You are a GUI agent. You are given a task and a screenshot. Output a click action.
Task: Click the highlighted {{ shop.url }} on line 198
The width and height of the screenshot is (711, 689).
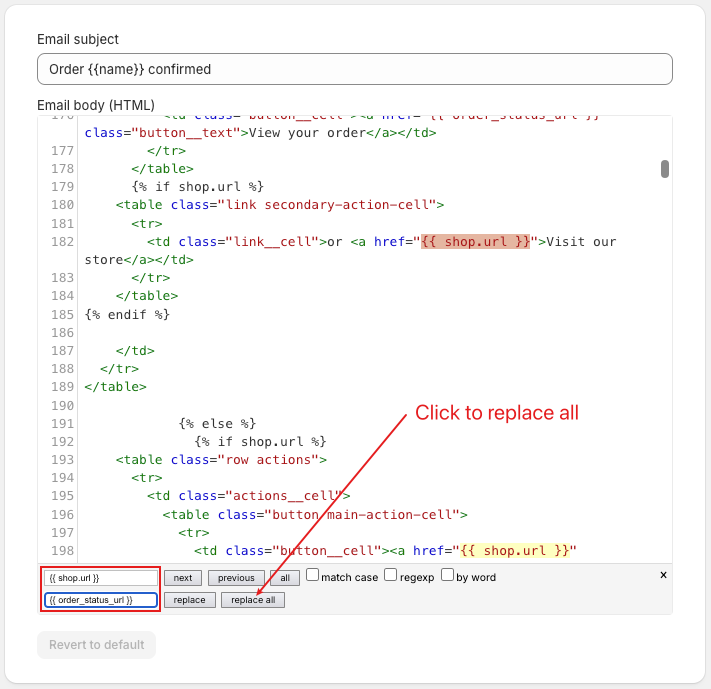(x=514, y=551)
